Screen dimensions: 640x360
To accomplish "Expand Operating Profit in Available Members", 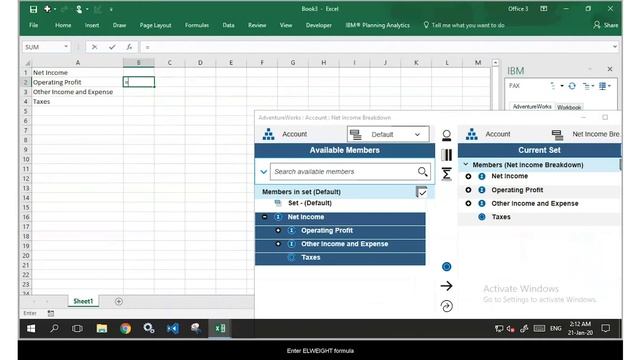I will click(x=278, y=230).
